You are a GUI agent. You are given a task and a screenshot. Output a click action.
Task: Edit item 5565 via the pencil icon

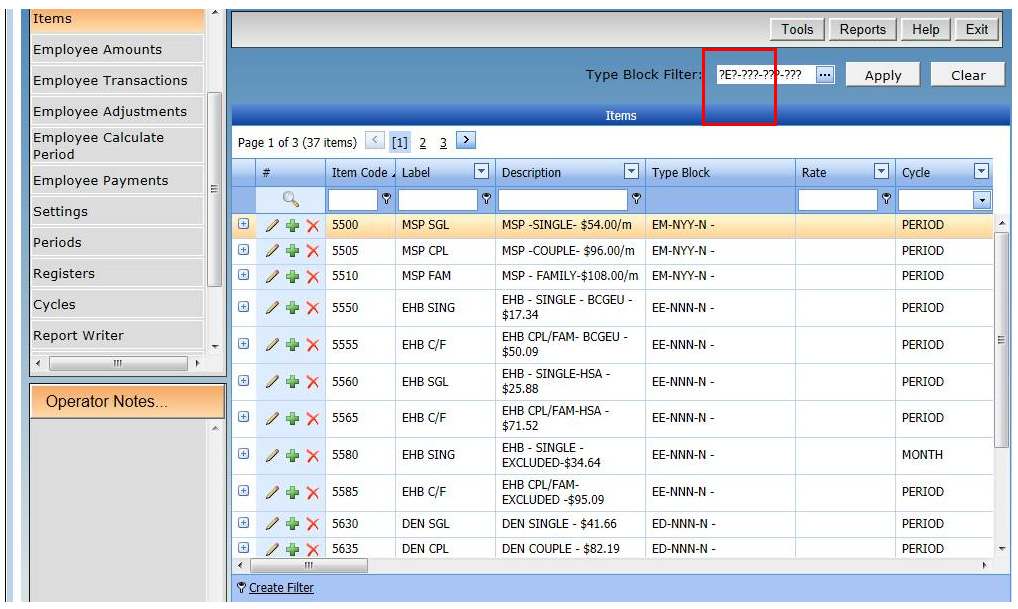coord(272,419)
